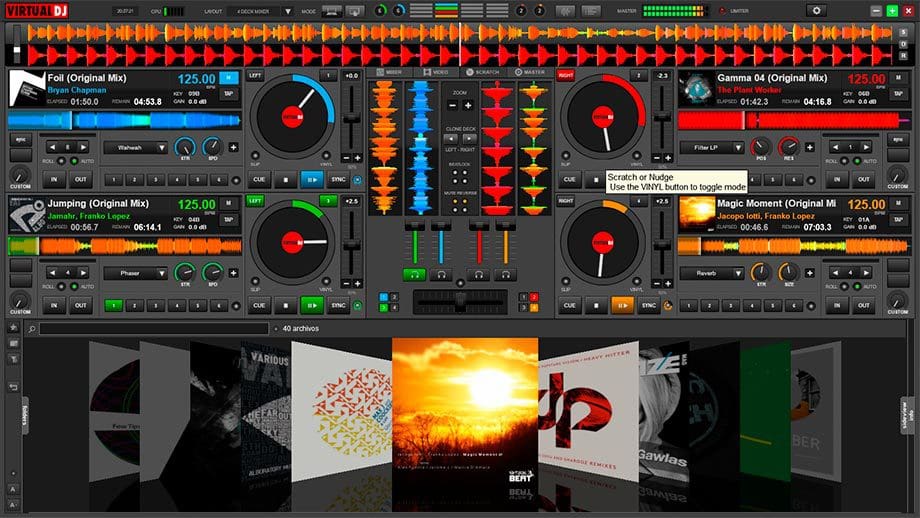Screen dimensions: 920x518
Task: Click the orange icon next to Magic Moment SYNC
Action: click(668, 306)
